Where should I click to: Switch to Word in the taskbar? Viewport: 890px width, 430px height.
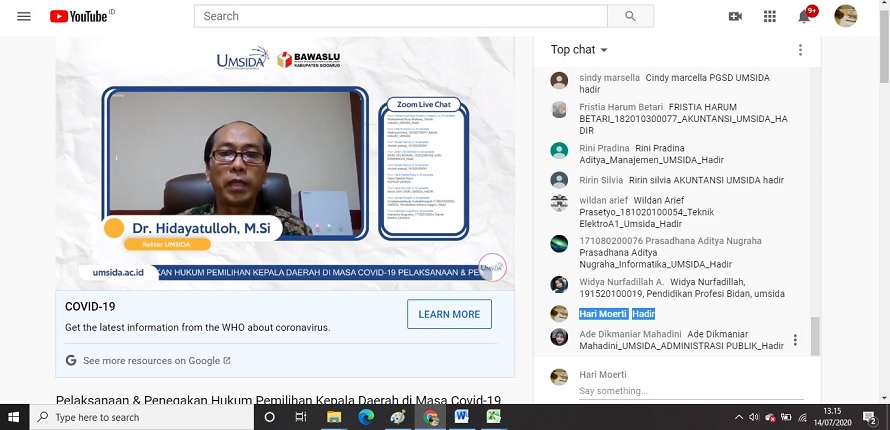tap(462, 417)
